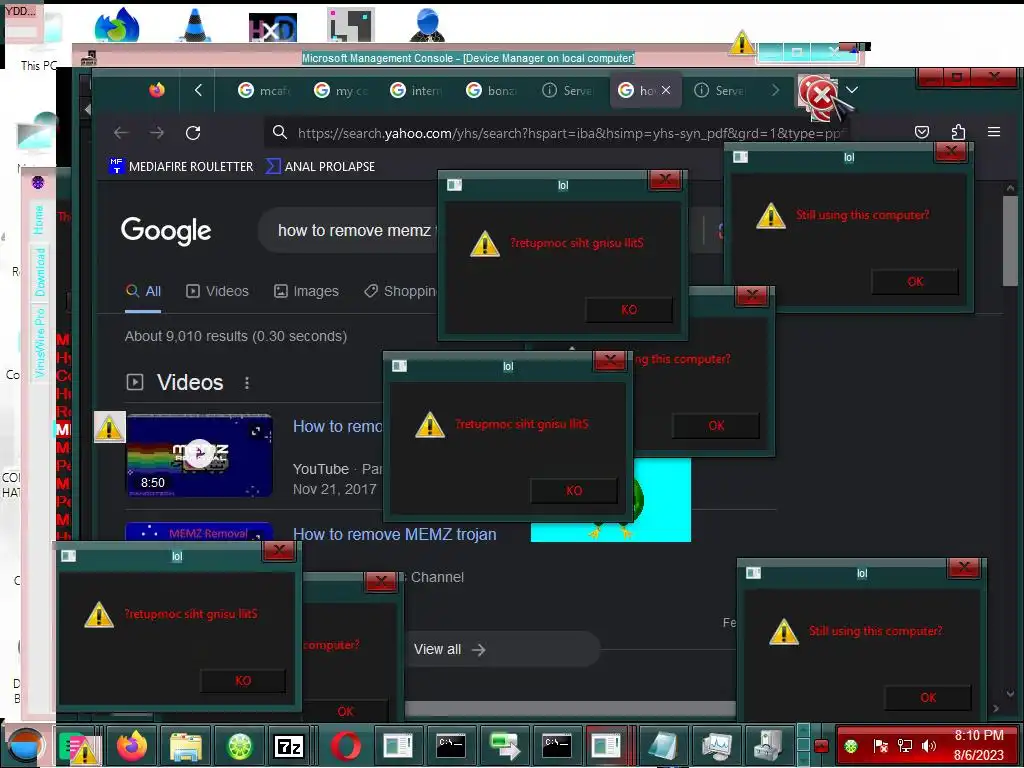Open Opera from the taskbar
Screen dimensions: 1024x768
coord(345,744)
